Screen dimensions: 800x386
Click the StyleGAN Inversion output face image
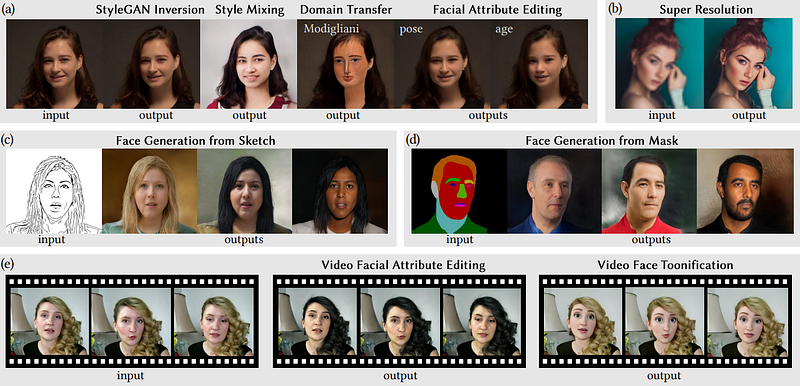152,64
